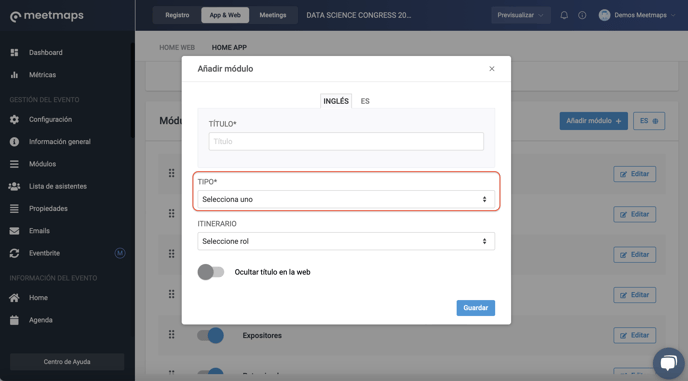
Task: Click Editar button in Expositores row
Action: pyautogui.click(x=634, y=335)
